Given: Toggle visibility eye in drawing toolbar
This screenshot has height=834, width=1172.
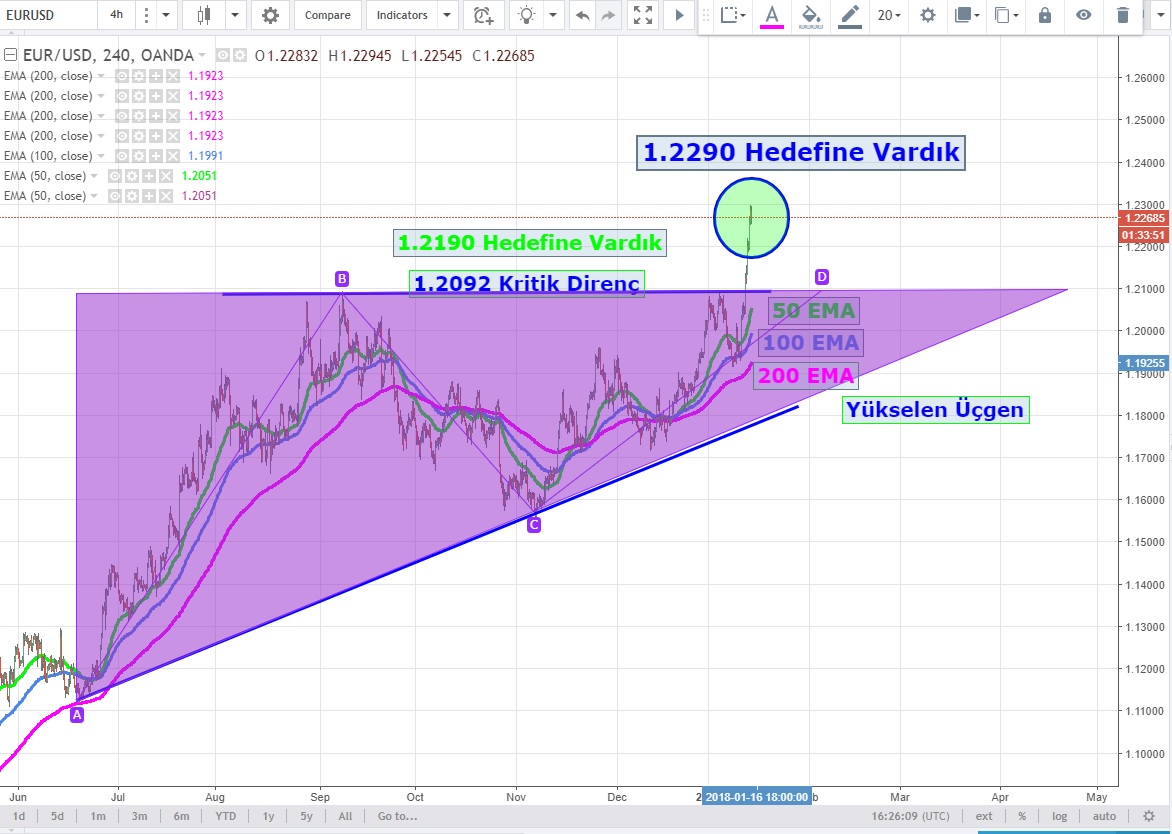Looking at the screenshot, I should 1084,15.
